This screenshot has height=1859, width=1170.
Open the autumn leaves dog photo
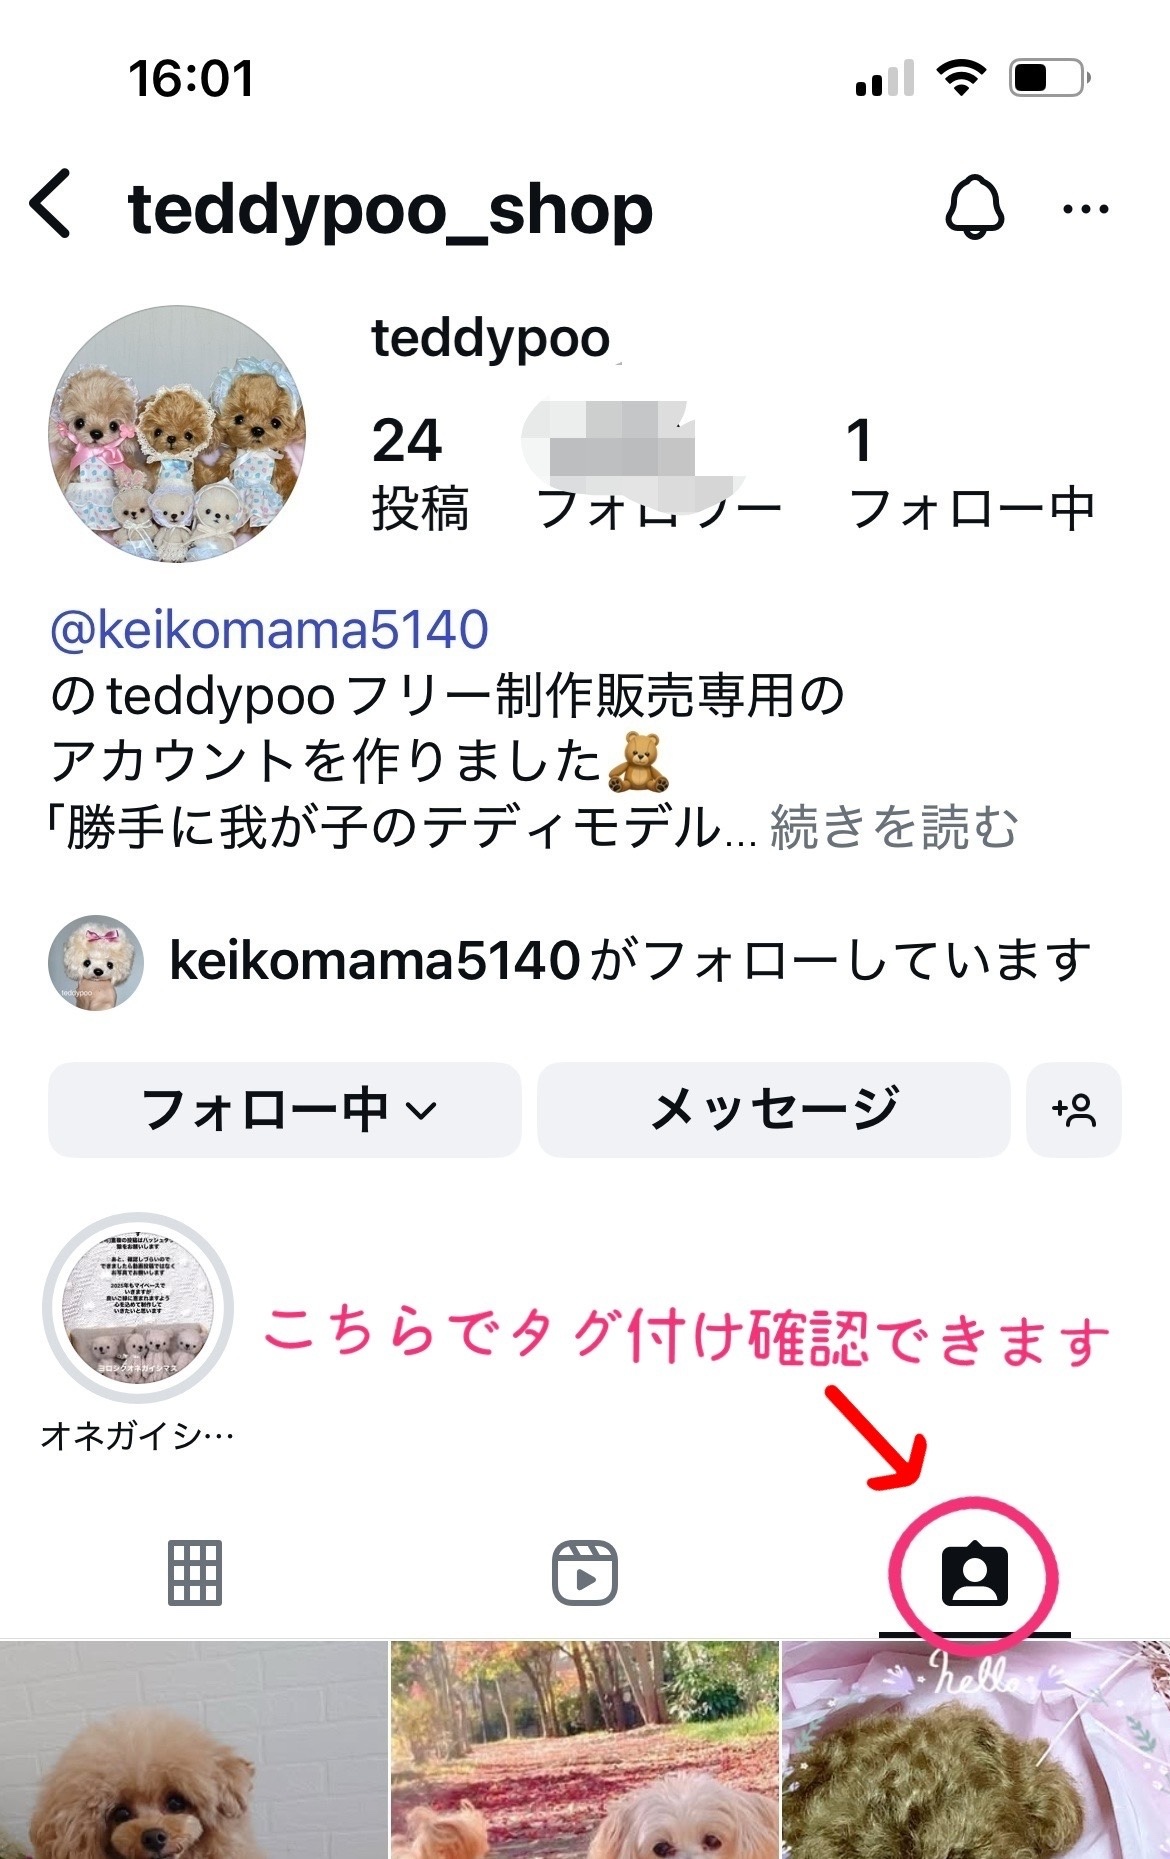tap(584, 1750)
